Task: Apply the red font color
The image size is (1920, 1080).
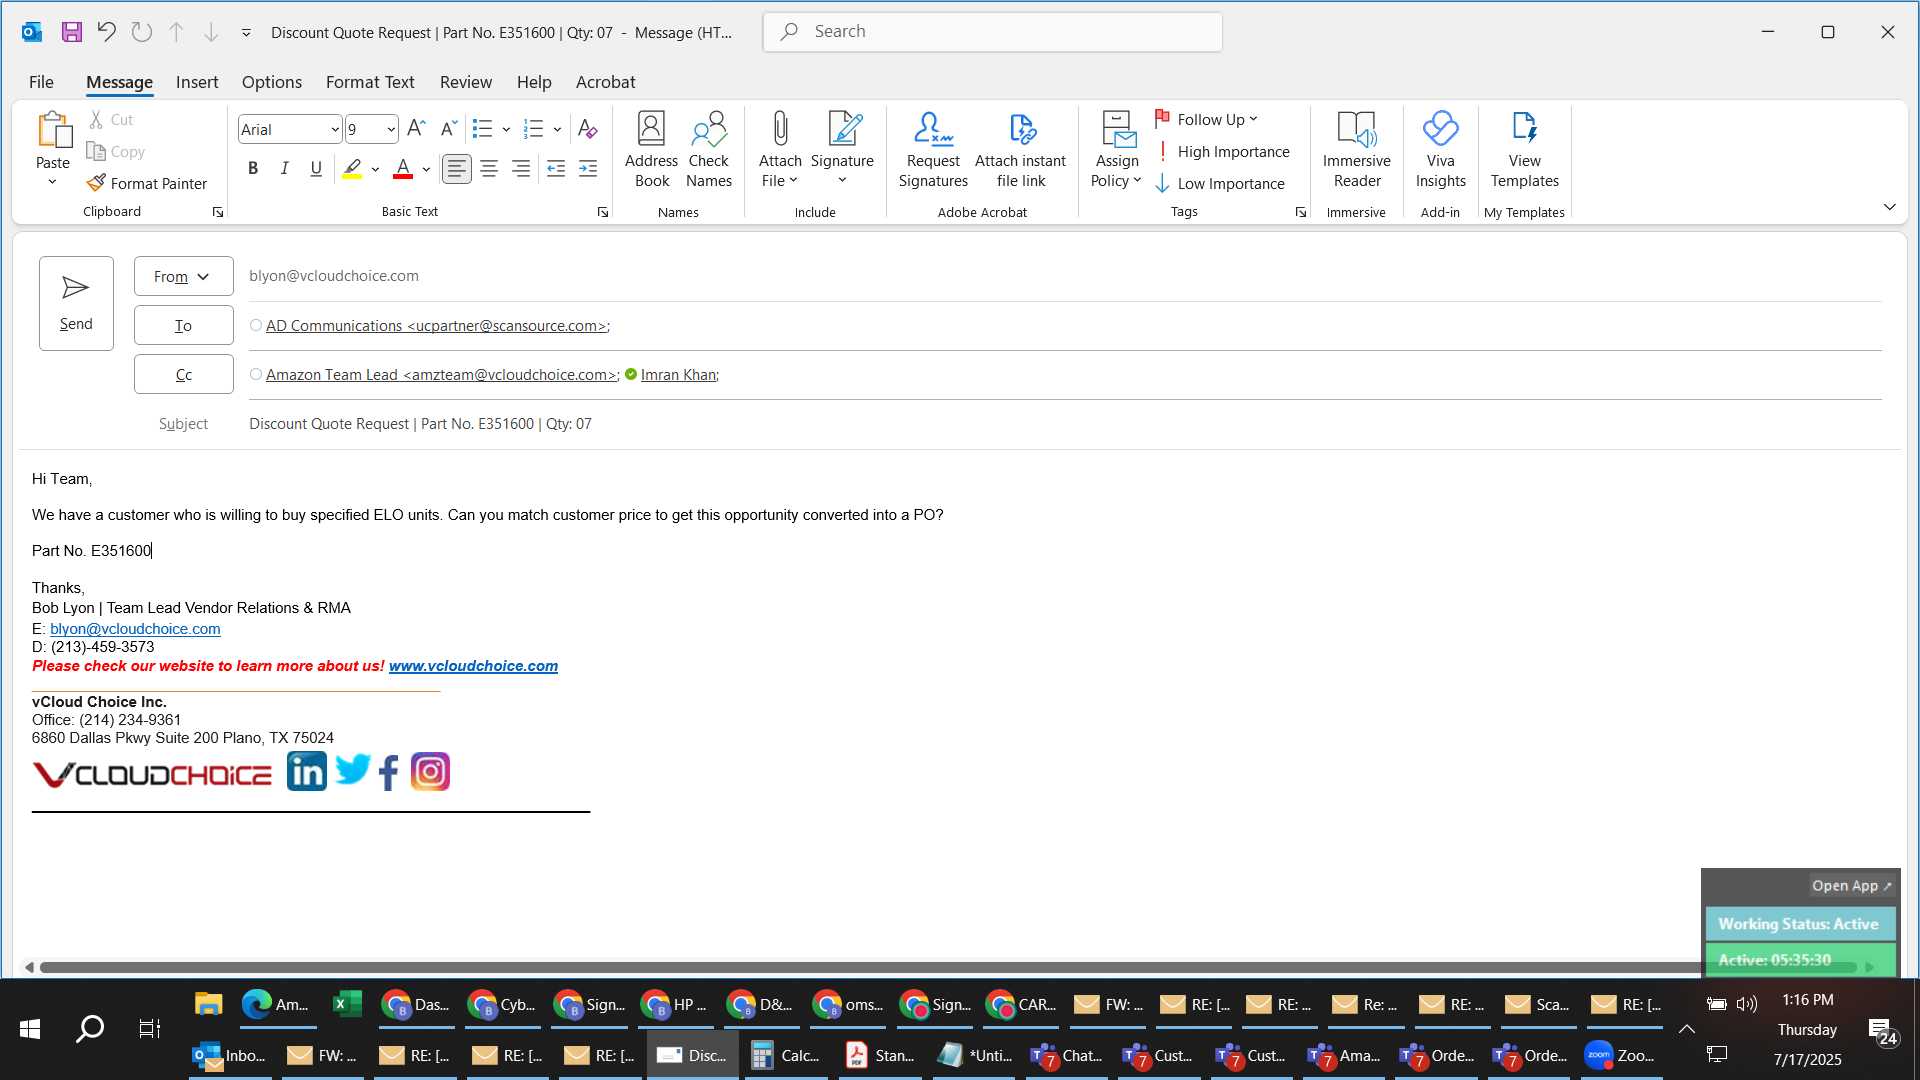Action: tap(403, 169)
